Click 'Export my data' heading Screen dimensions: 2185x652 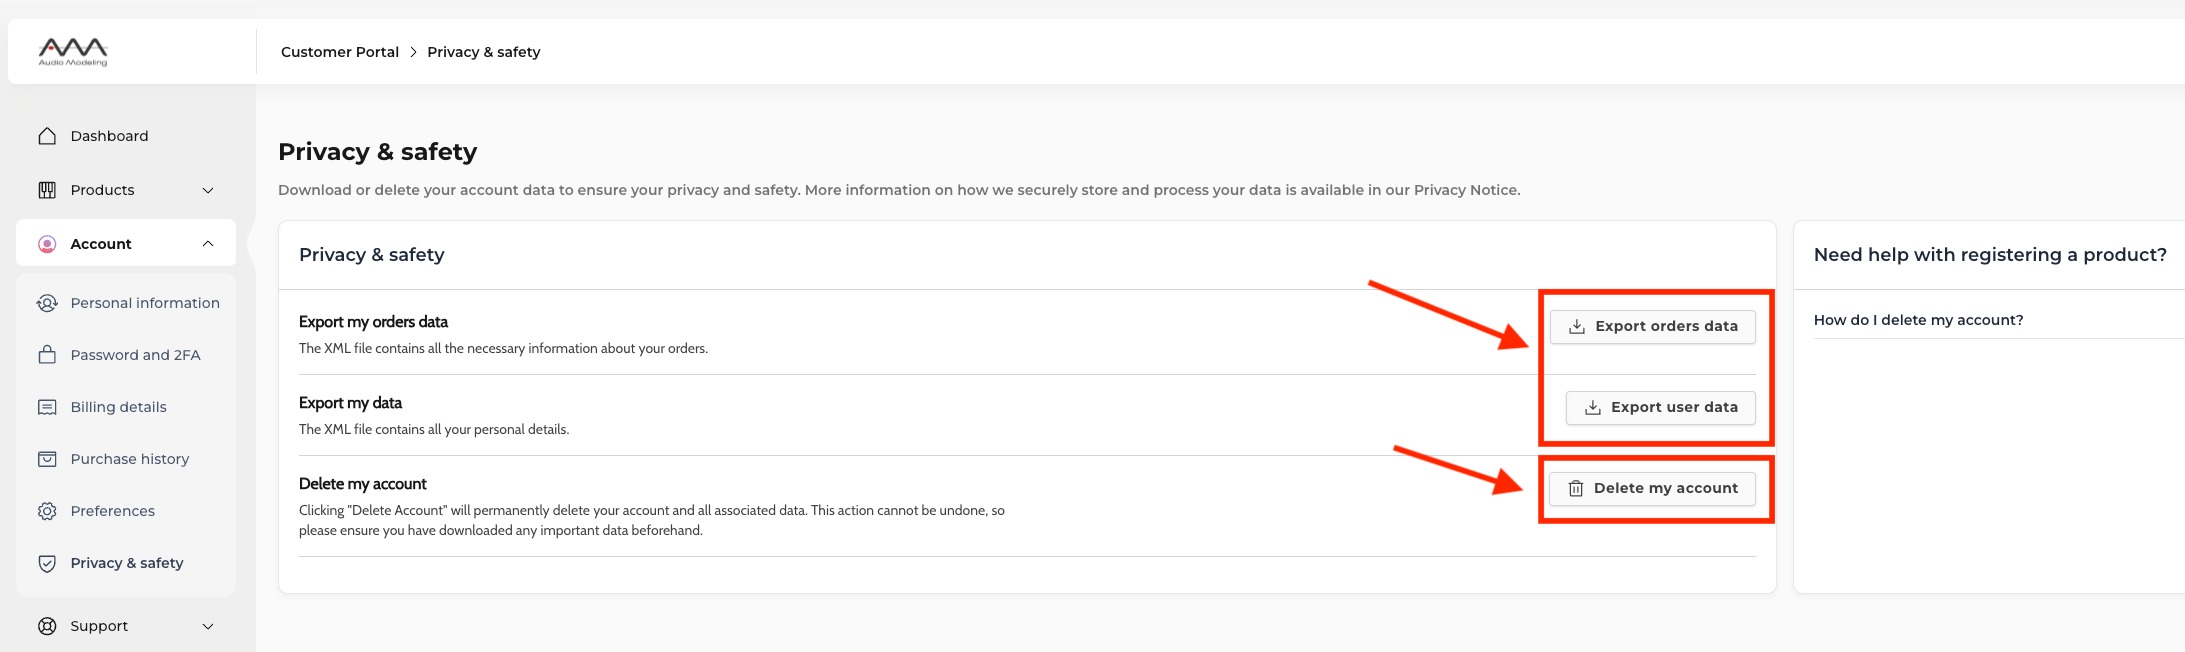point(350,403)
